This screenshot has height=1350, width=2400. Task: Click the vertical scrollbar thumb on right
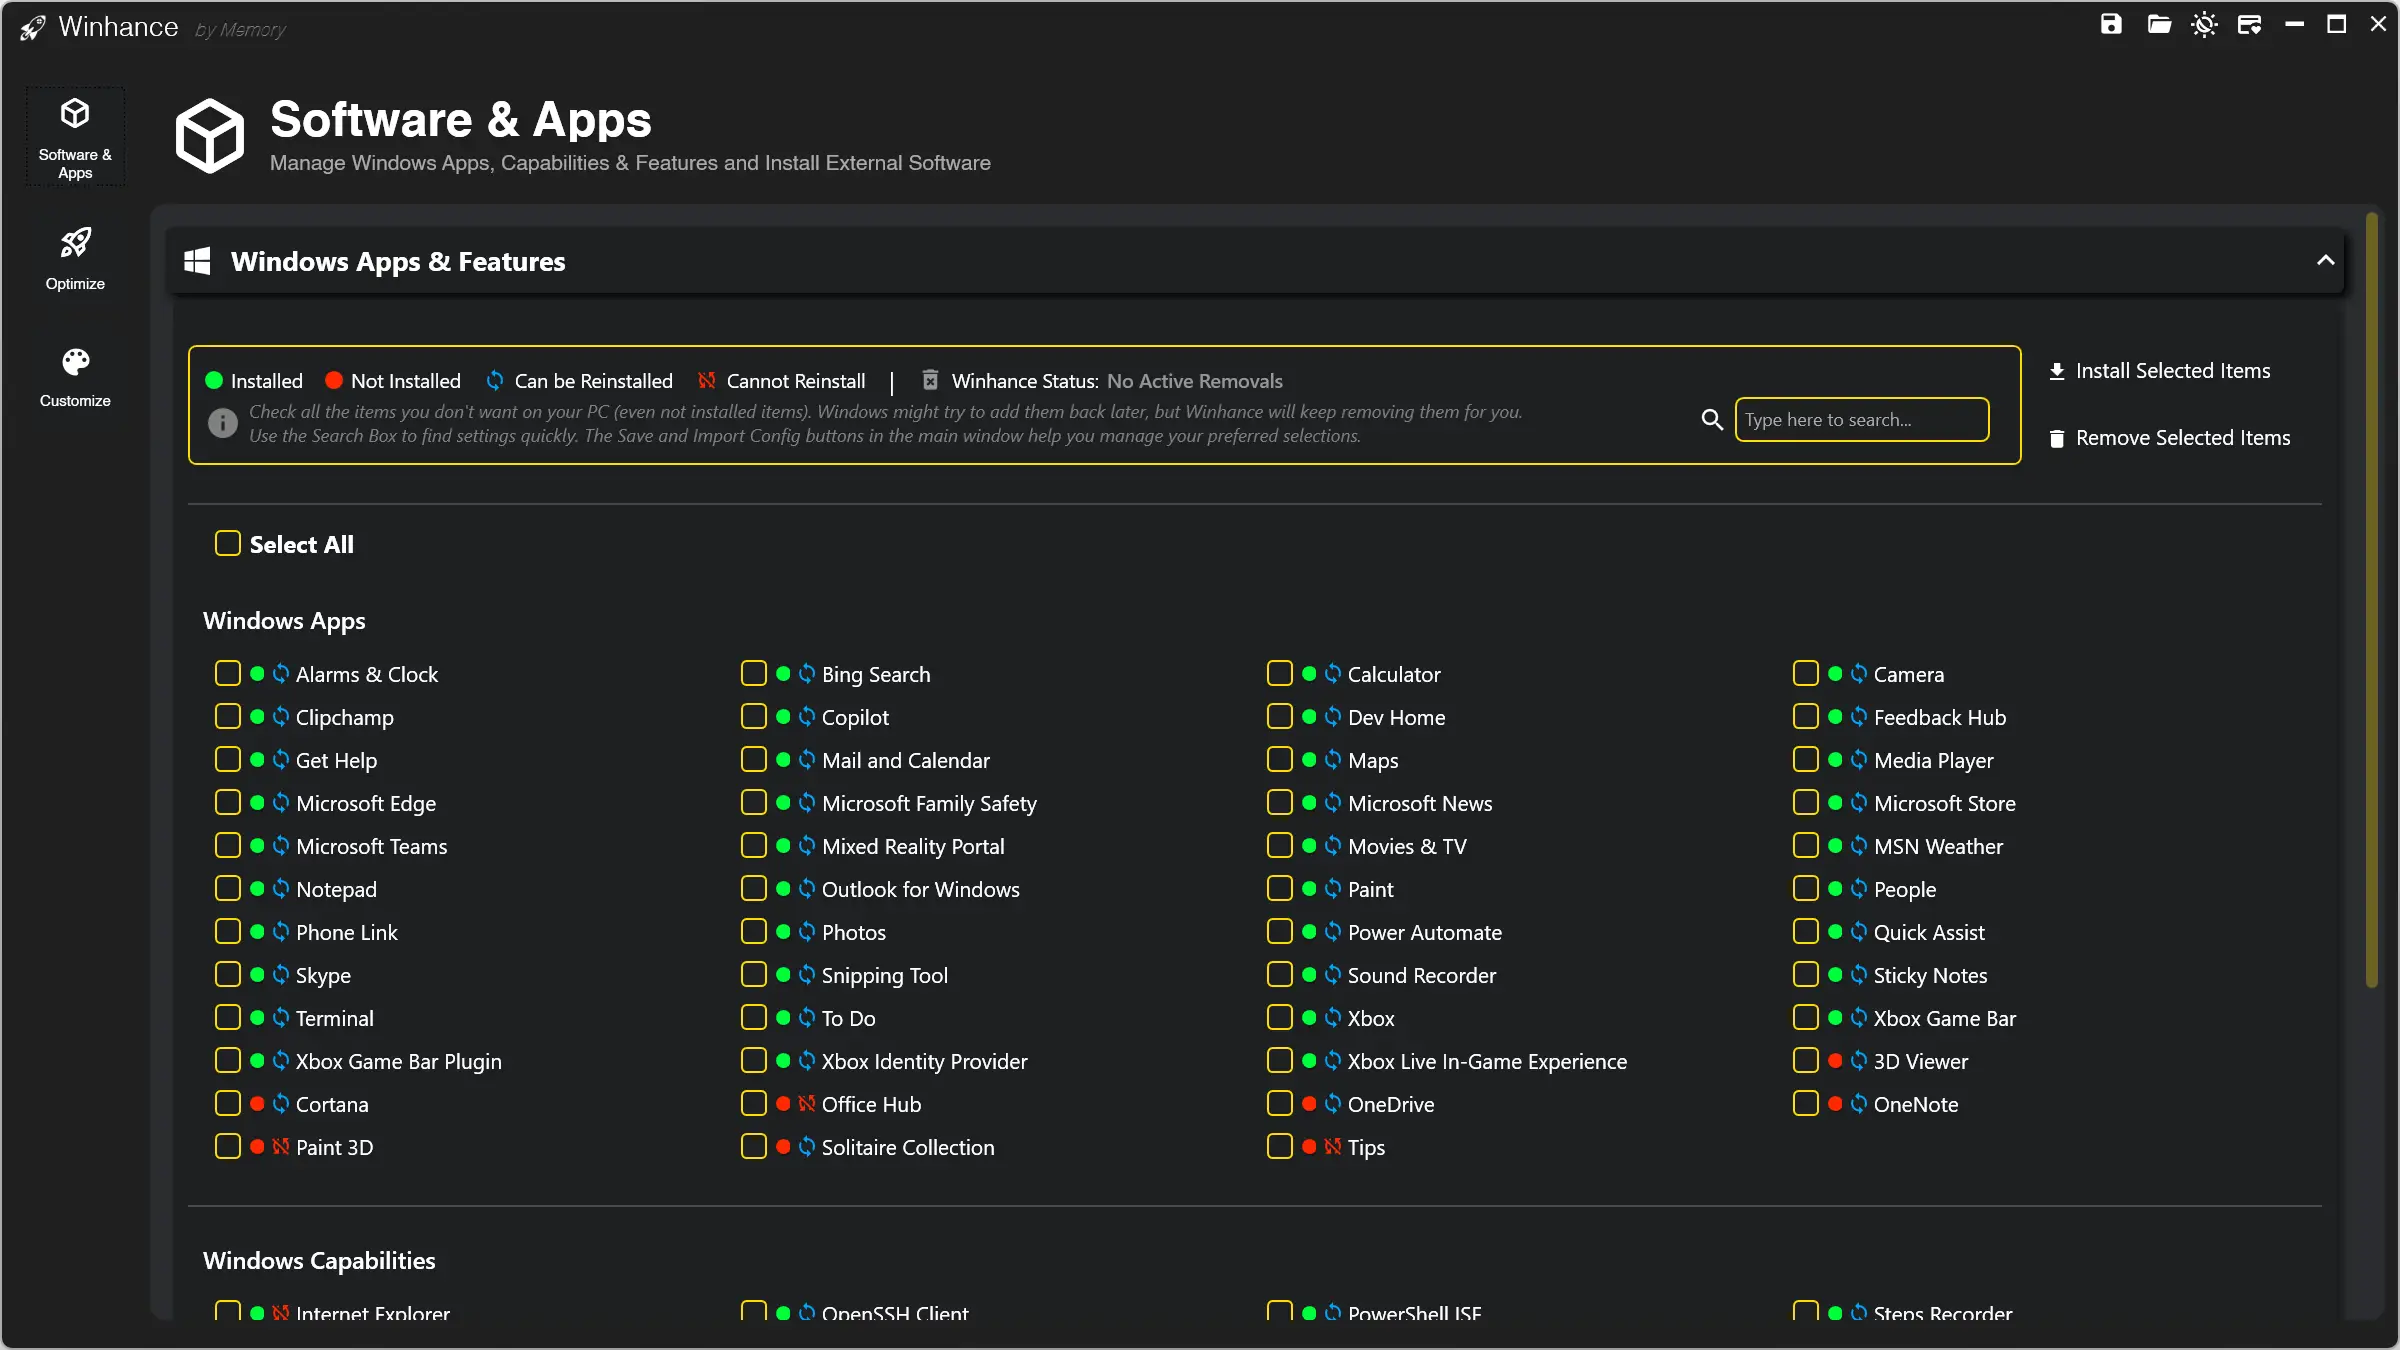click(2372, 600)
